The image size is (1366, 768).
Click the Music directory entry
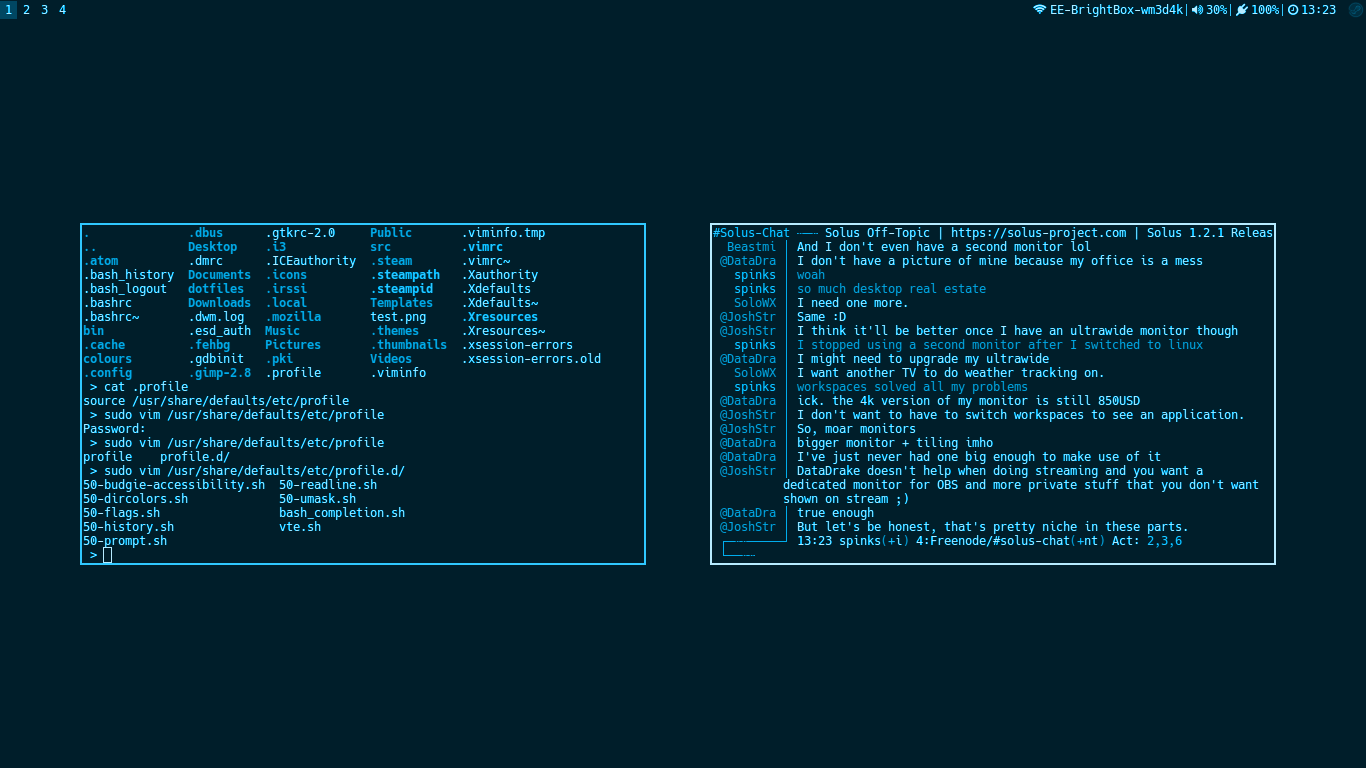coord(282,331)
